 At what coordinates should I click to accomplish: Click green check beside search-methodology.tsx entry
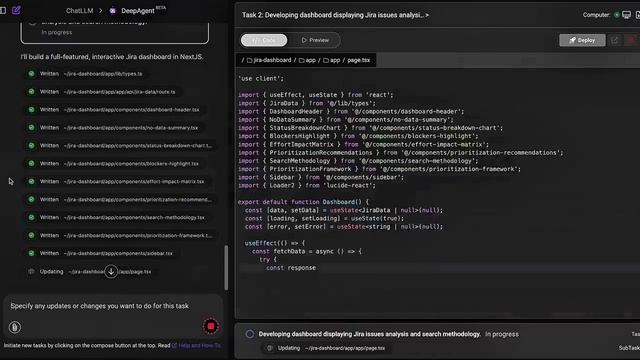click(x=31, y=218)
